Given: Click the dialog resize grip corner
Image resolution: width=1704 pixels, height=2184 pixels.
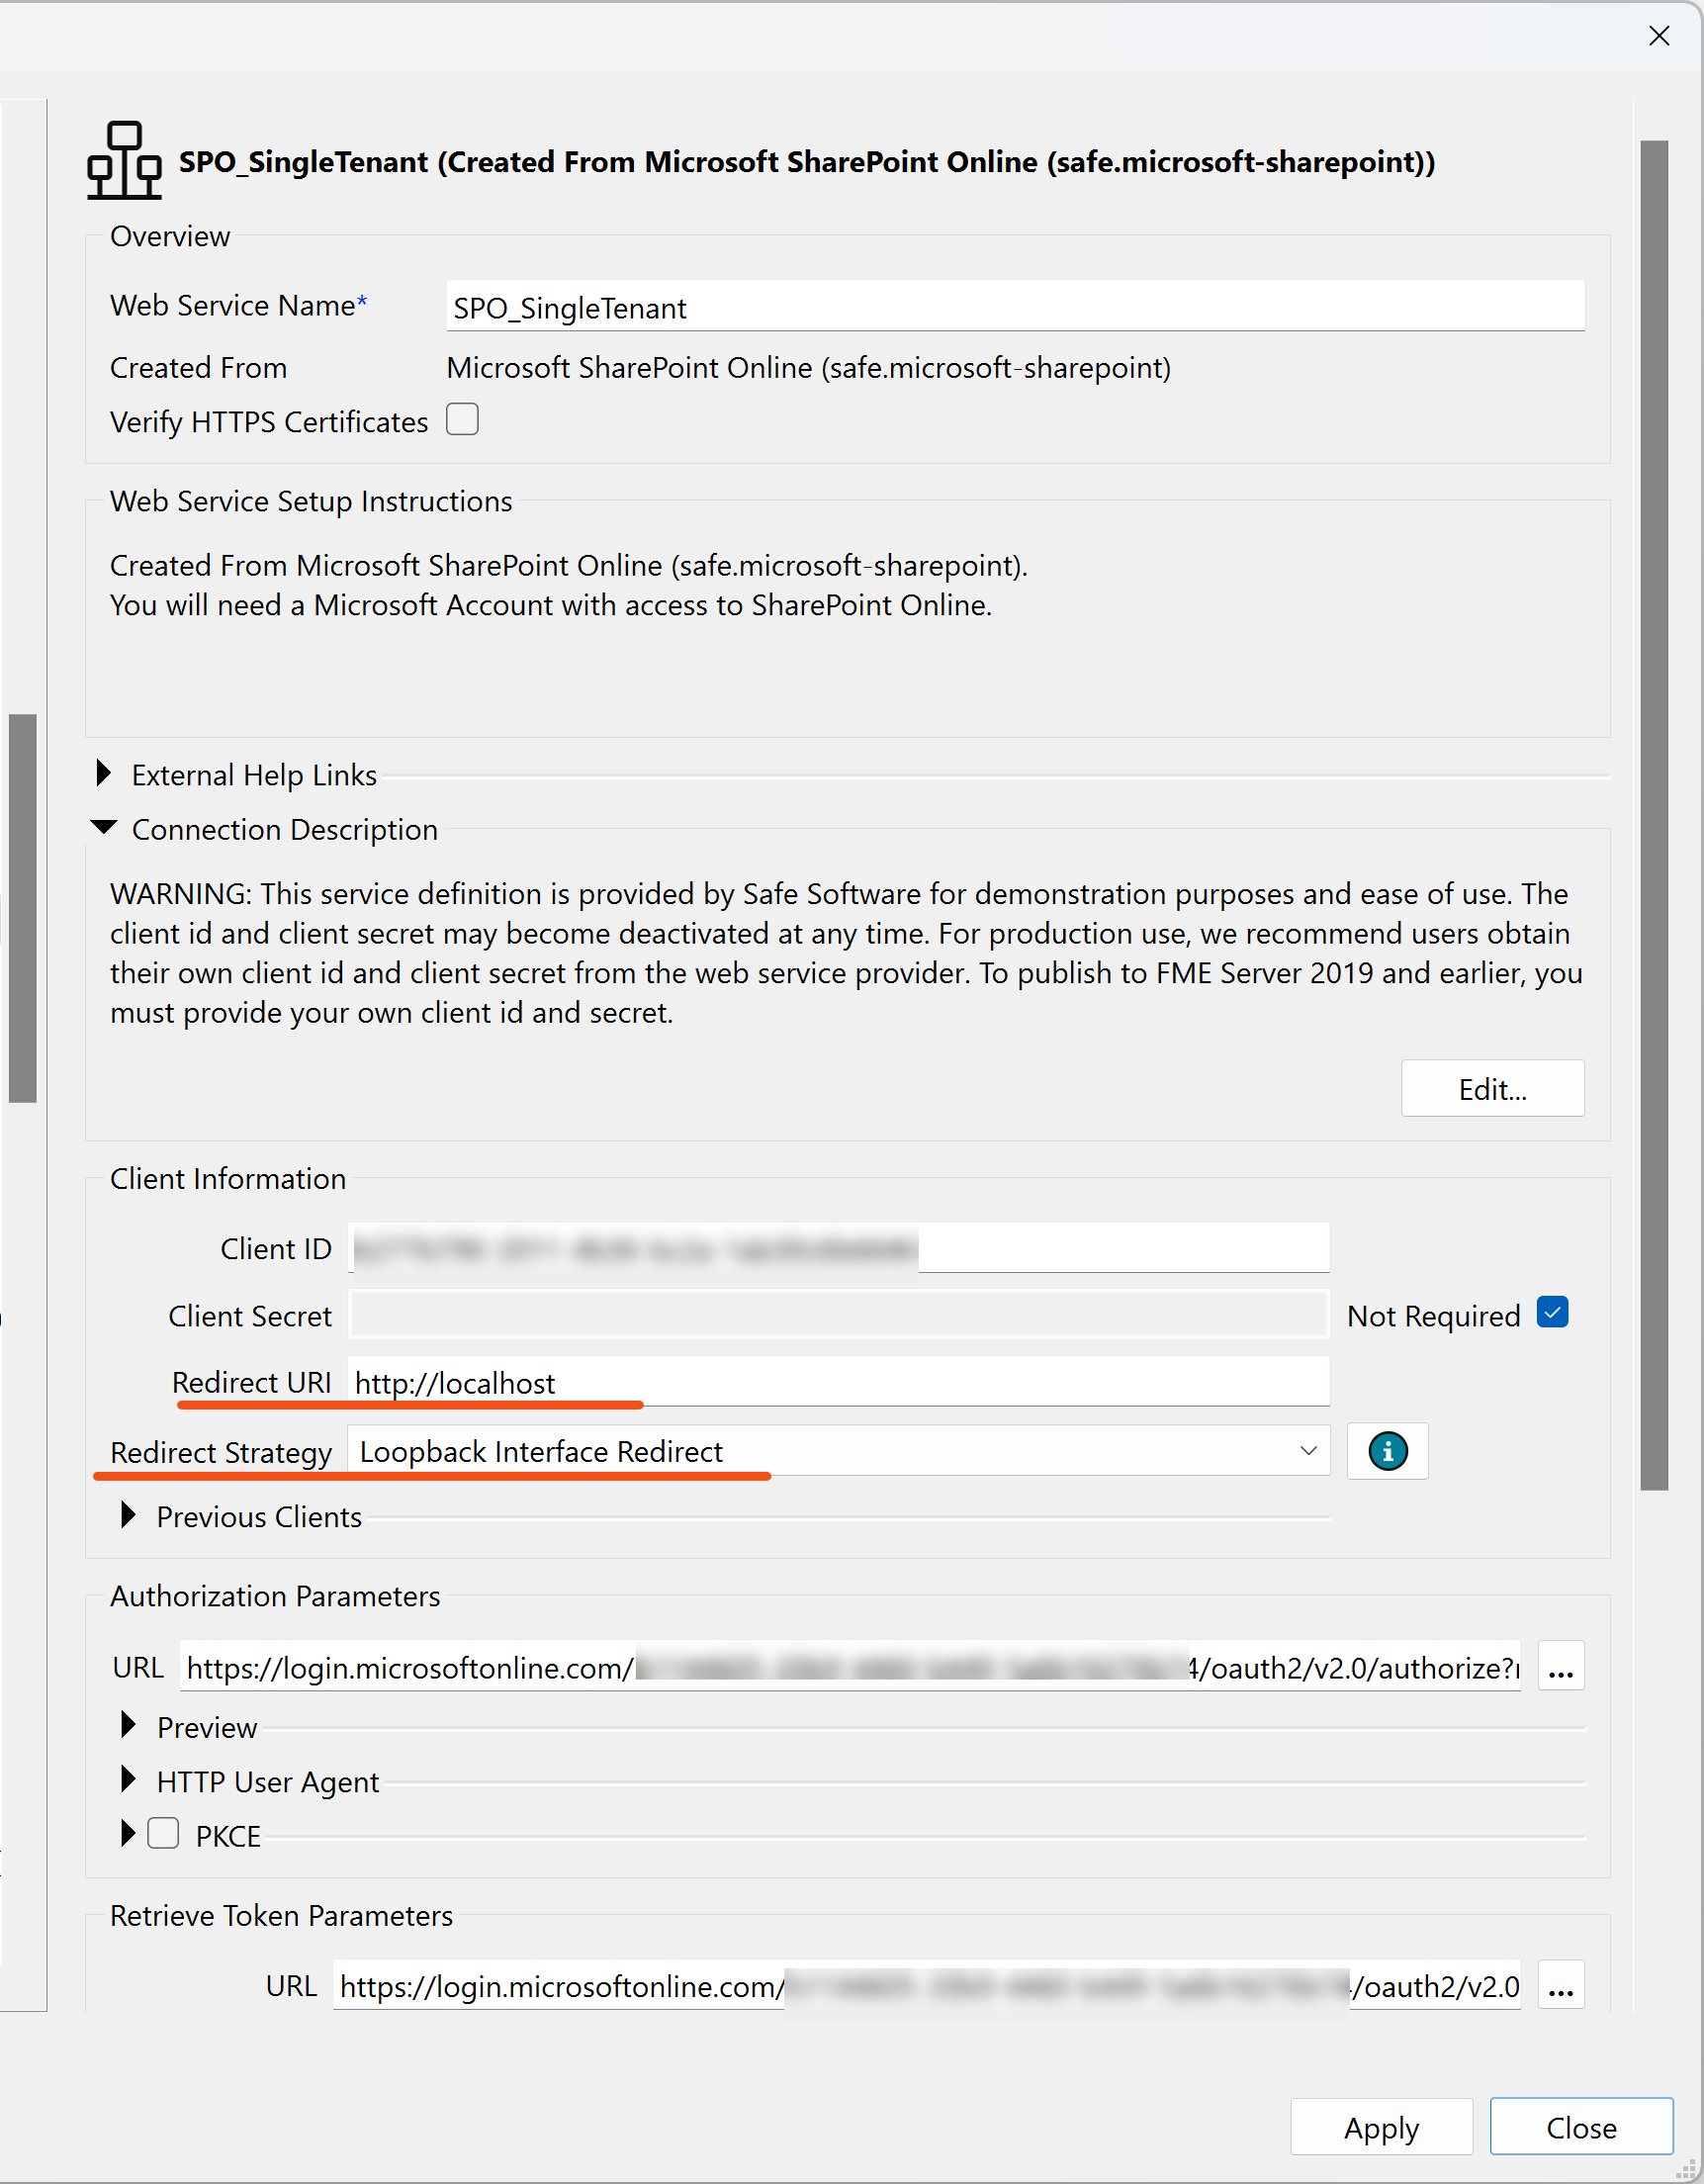Looking at the screenshot, I should 1686,2167.
